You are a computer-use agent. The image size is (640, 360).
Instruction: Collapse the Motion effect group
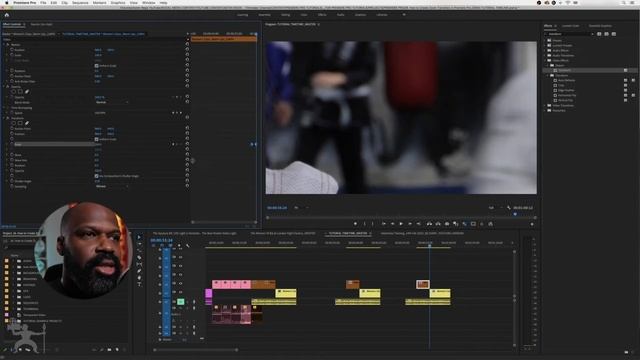(x=4, y=44)
